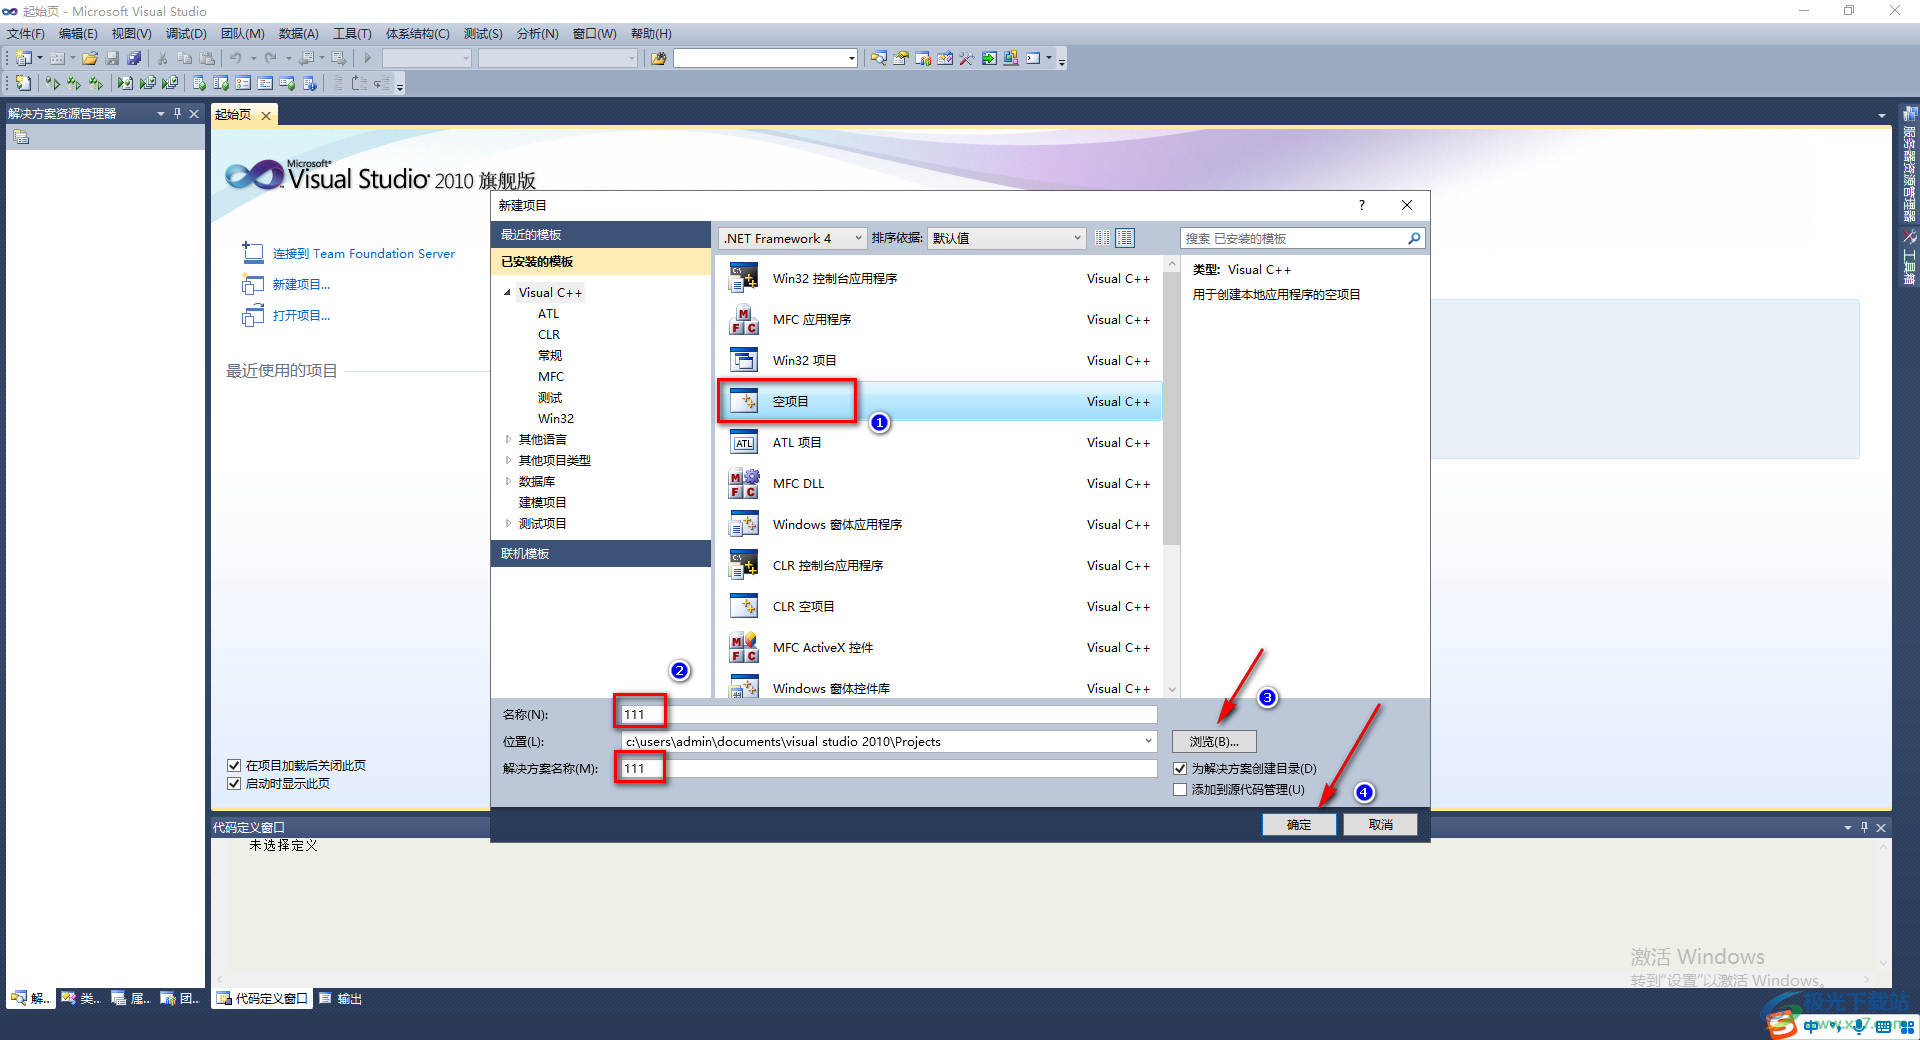Pin the Solution Explorer panel

177,113
